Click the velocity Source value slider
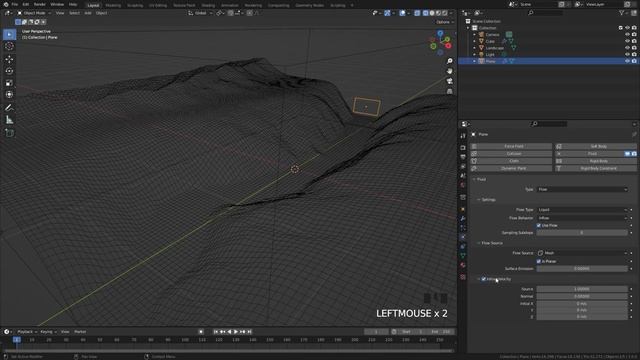This screenshot has width=640, height=360. [x=582, y=289]
